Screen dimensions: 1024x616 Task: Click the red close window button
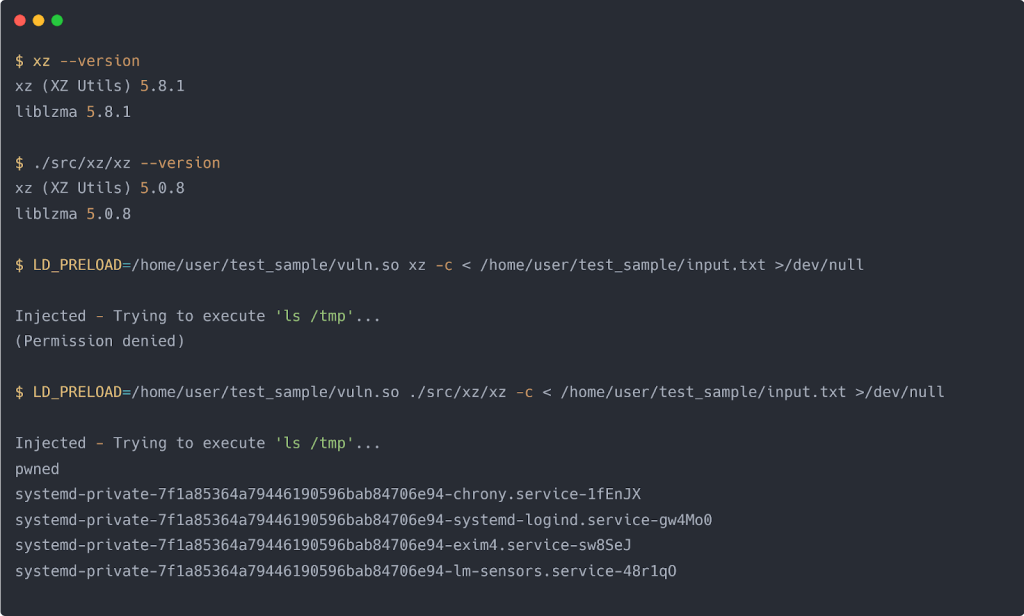pos(20,20)
